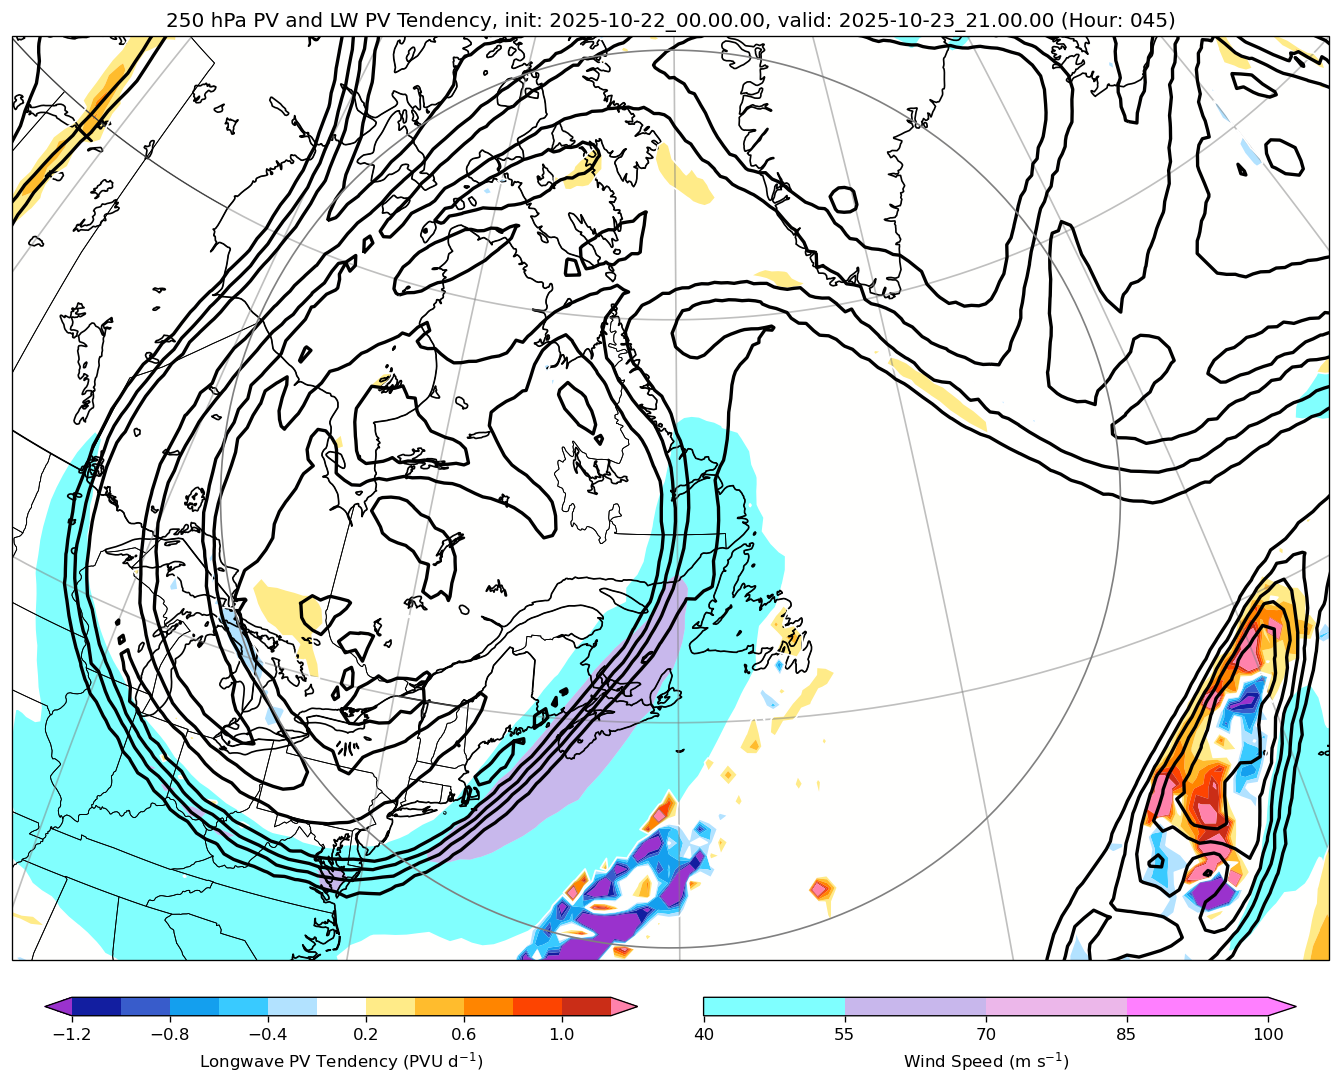Pick the light pink 70–85 wind speed swatch
Screen dimensions: 1341x1084
[x=1056, y=1006]
